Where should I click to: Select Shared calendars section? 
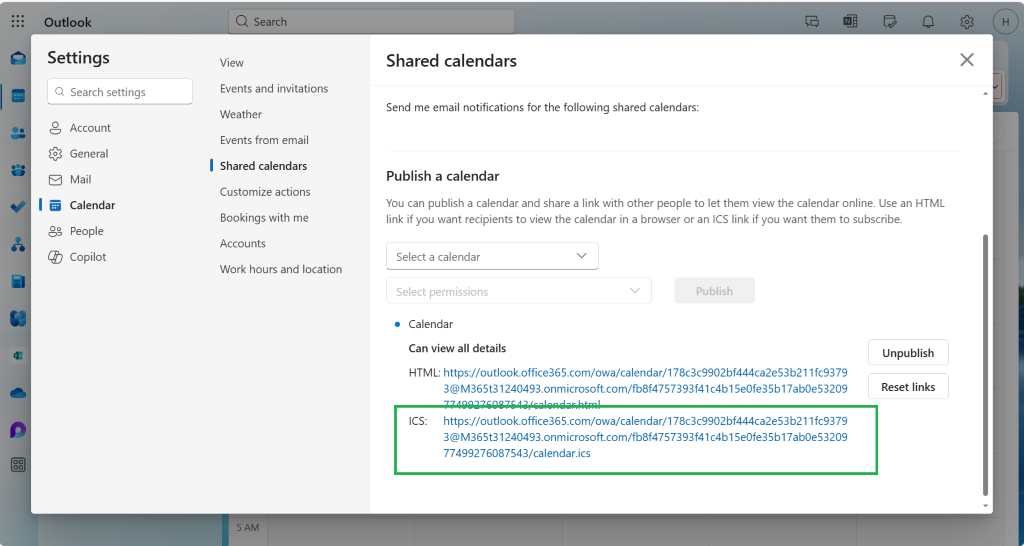(x=263, y=166)
